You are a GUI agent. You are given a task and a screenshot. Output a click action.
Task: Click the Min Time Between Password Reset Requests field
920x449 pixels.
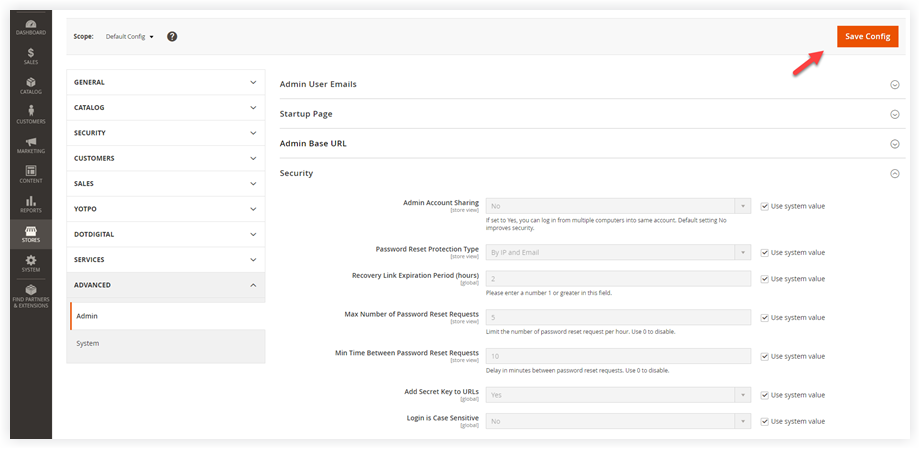pyautogui.click(x=618, y=356)
